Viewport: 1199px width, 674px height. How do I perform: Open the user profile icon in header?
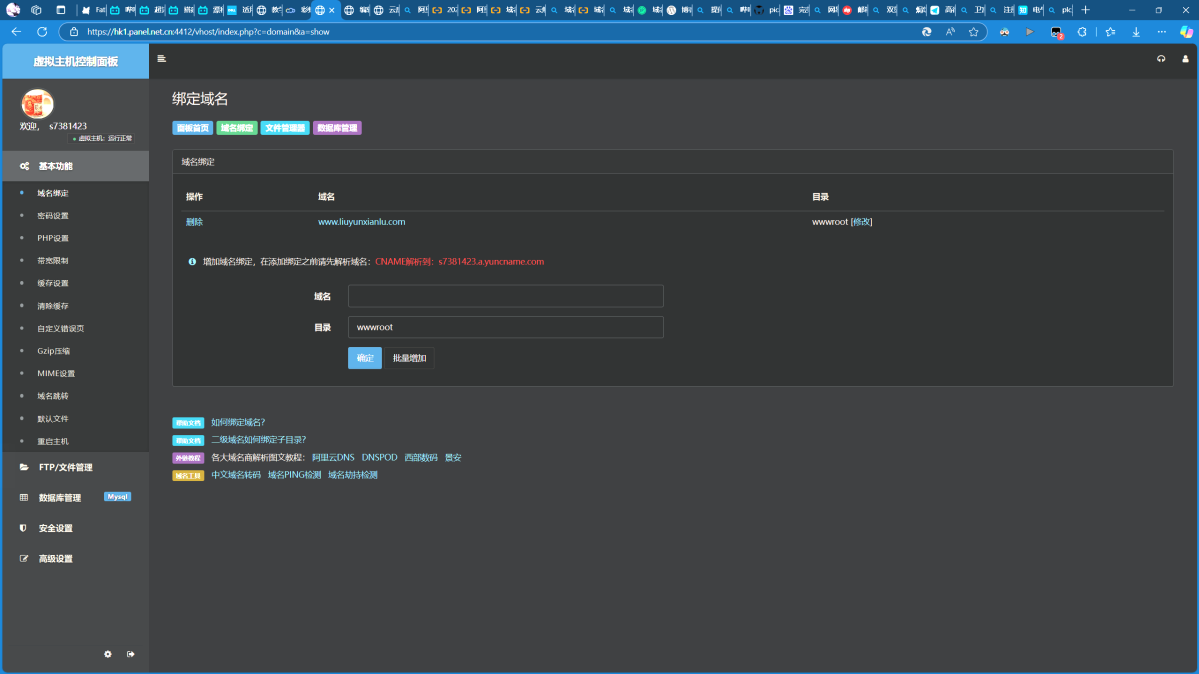coord(1185,59)
